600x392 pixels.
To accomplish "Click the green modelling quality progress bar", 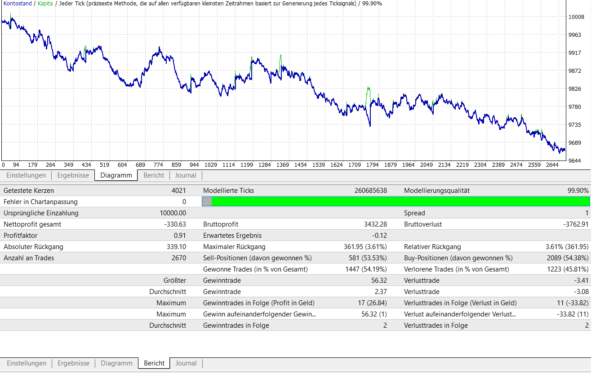I will pos(396,201).
